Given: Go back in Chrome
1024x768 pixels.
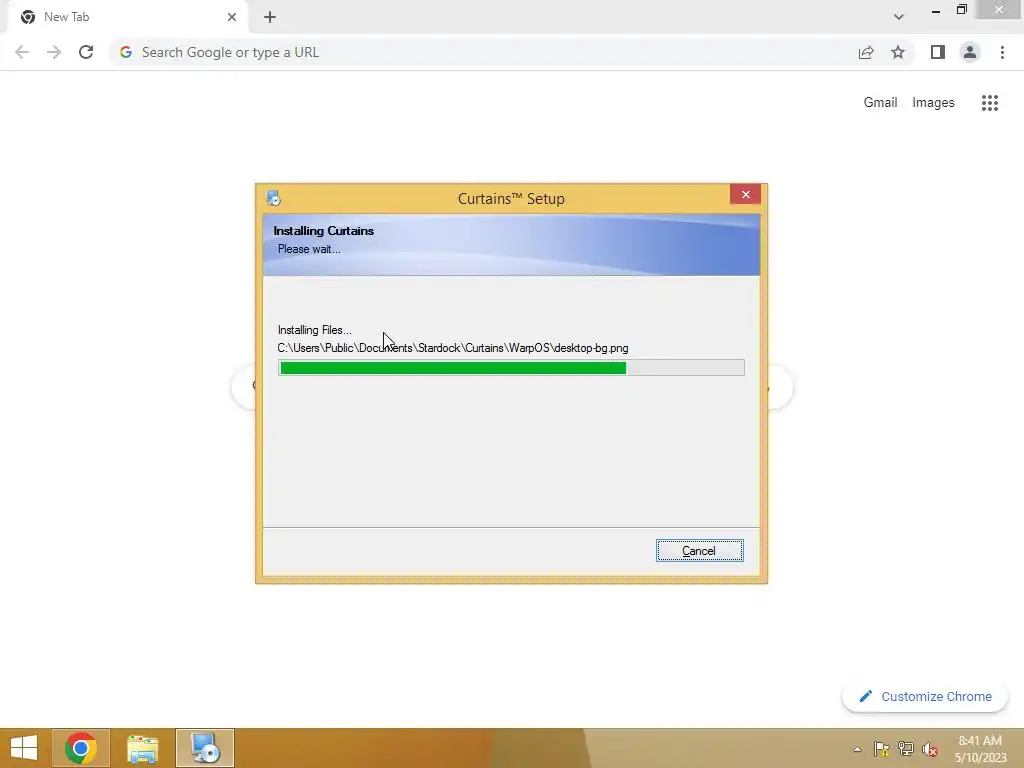Looking at the screenshot, I should click(22, 52).
